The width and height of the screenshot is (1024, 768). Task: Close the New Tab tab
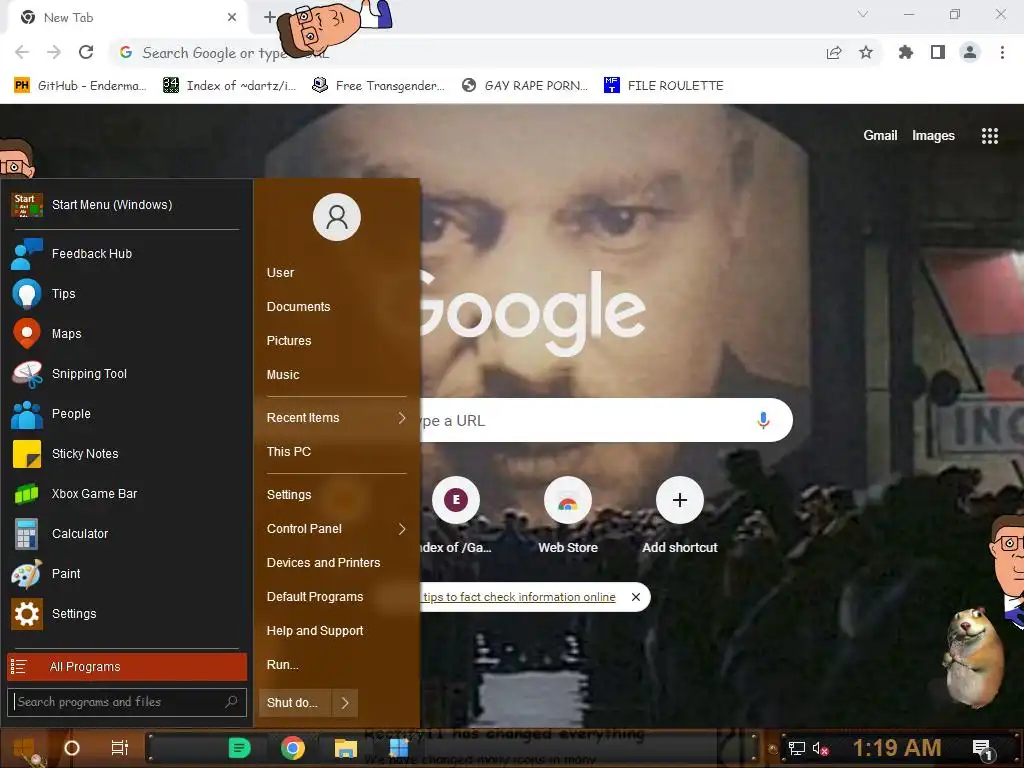coord(232,17)
